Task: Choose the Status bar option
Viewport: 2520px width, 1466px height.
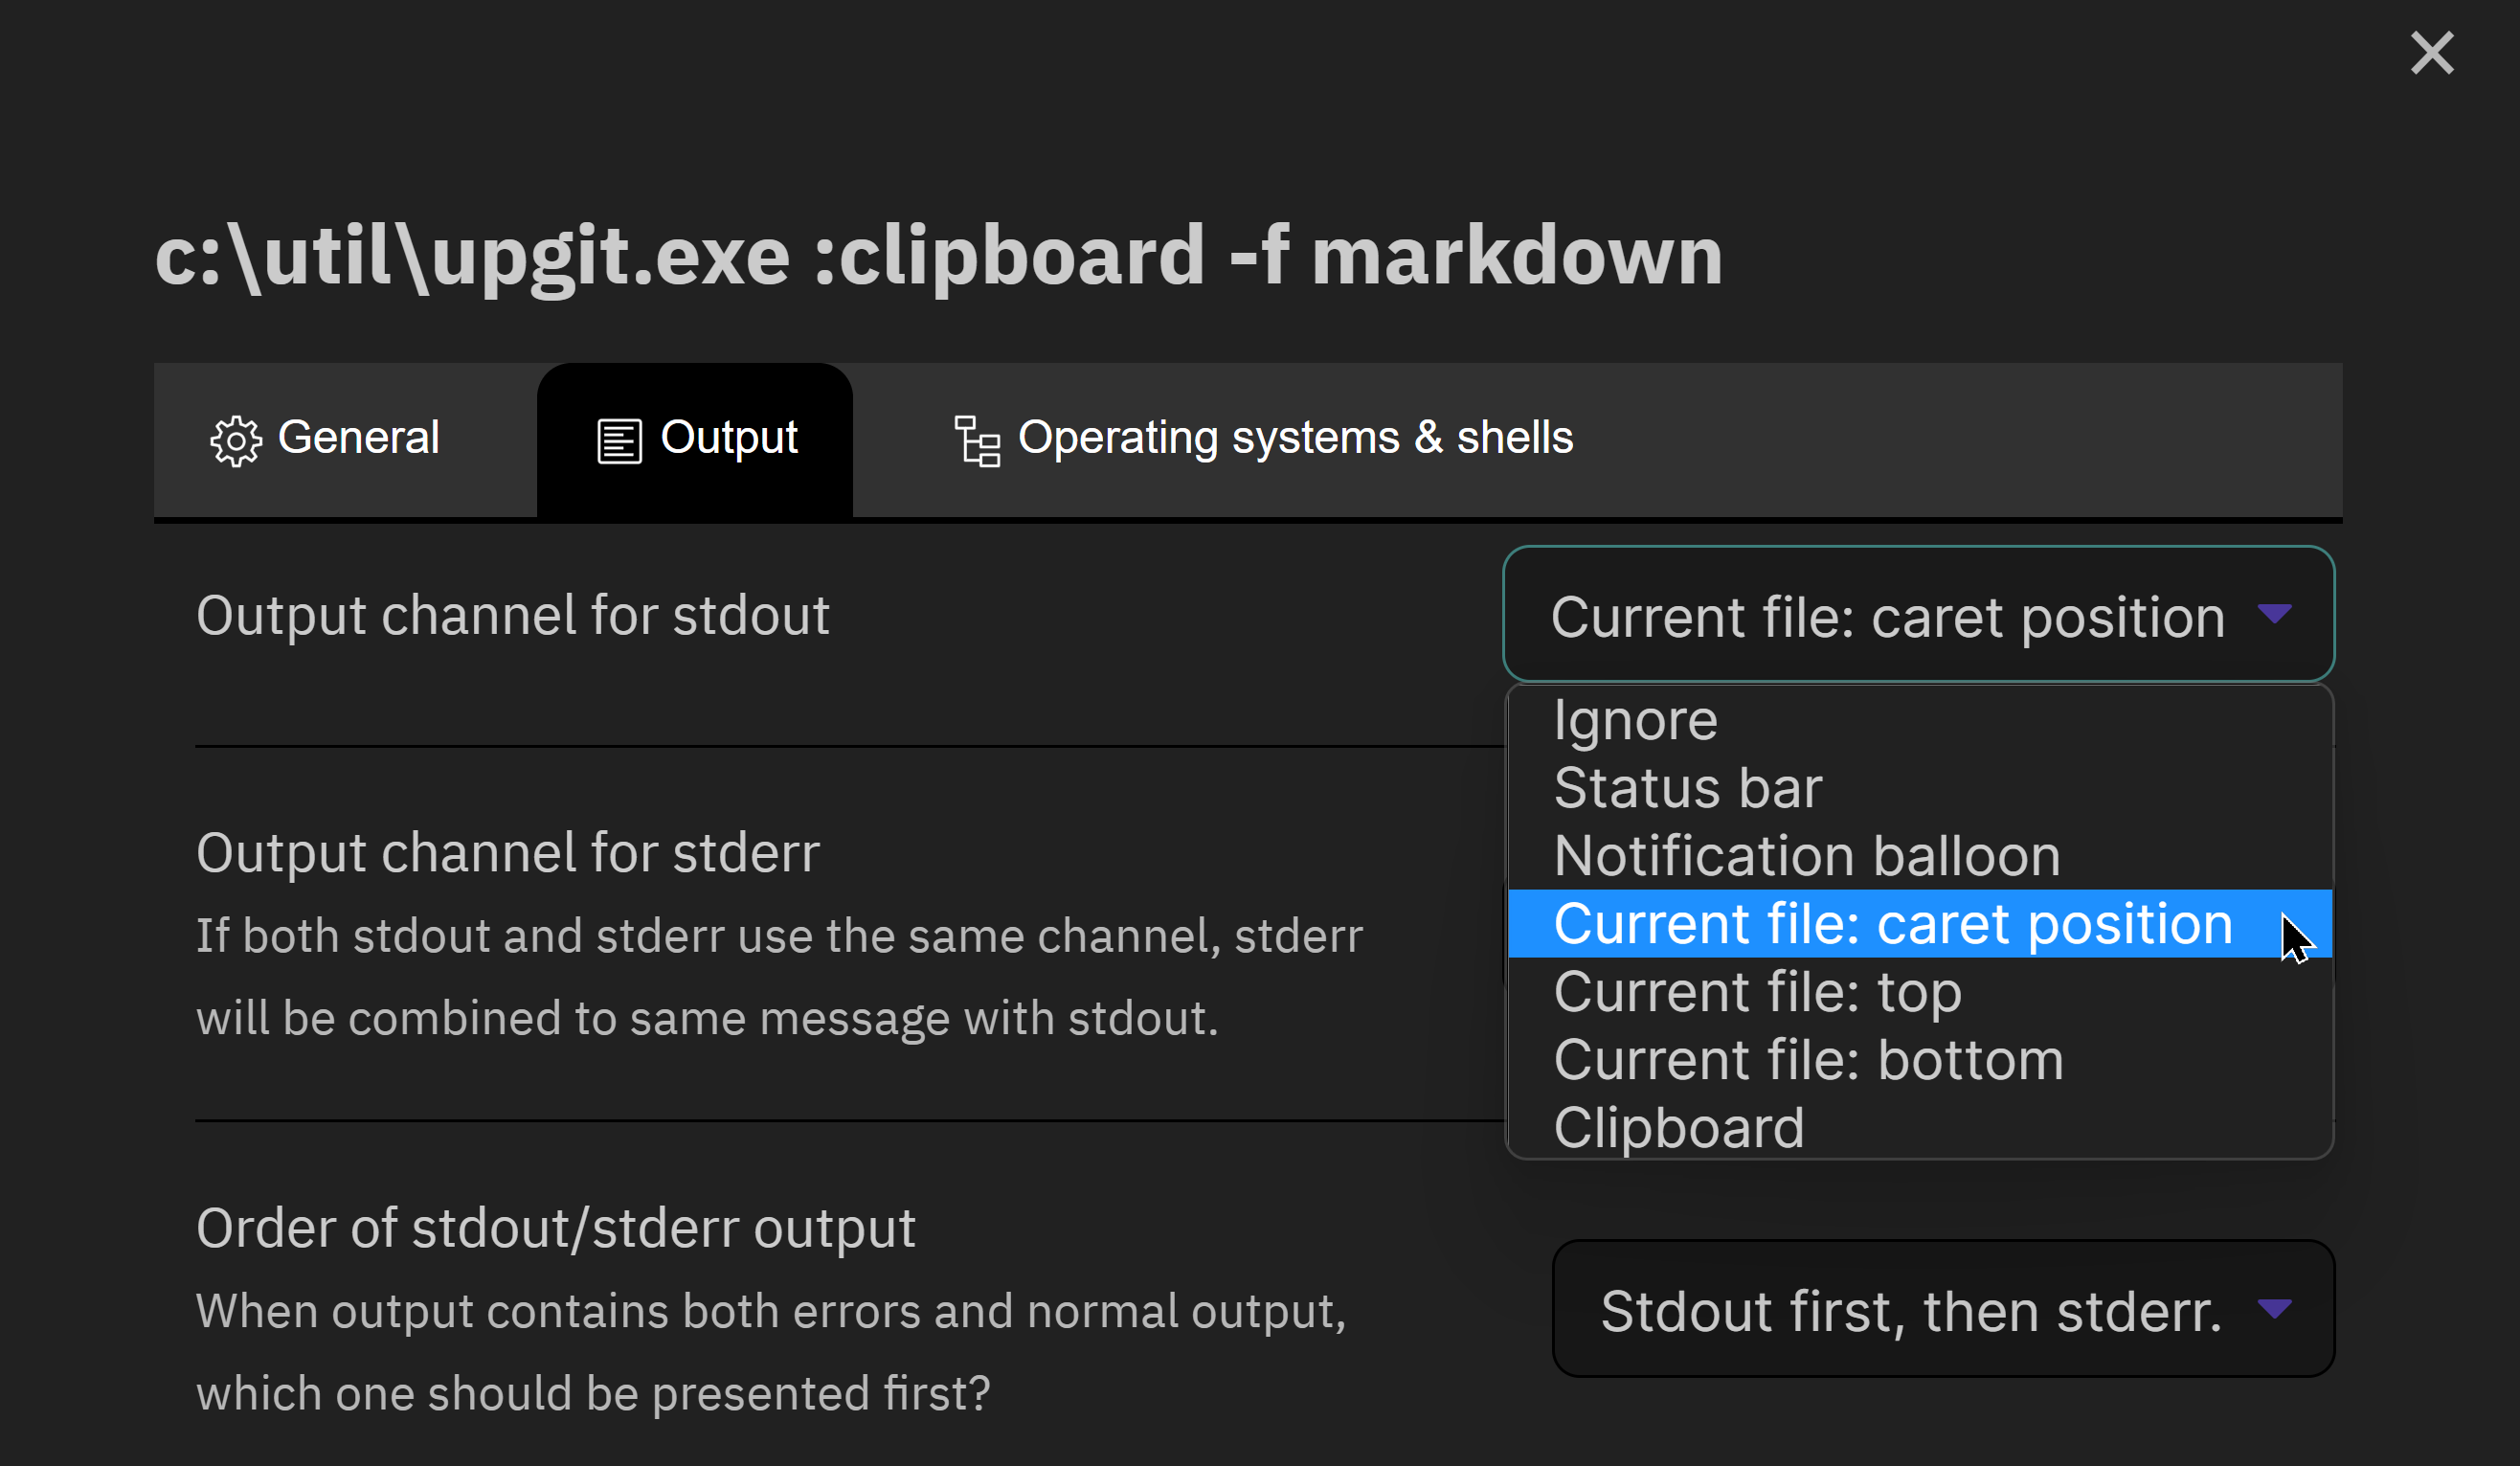Action: 1920,788
